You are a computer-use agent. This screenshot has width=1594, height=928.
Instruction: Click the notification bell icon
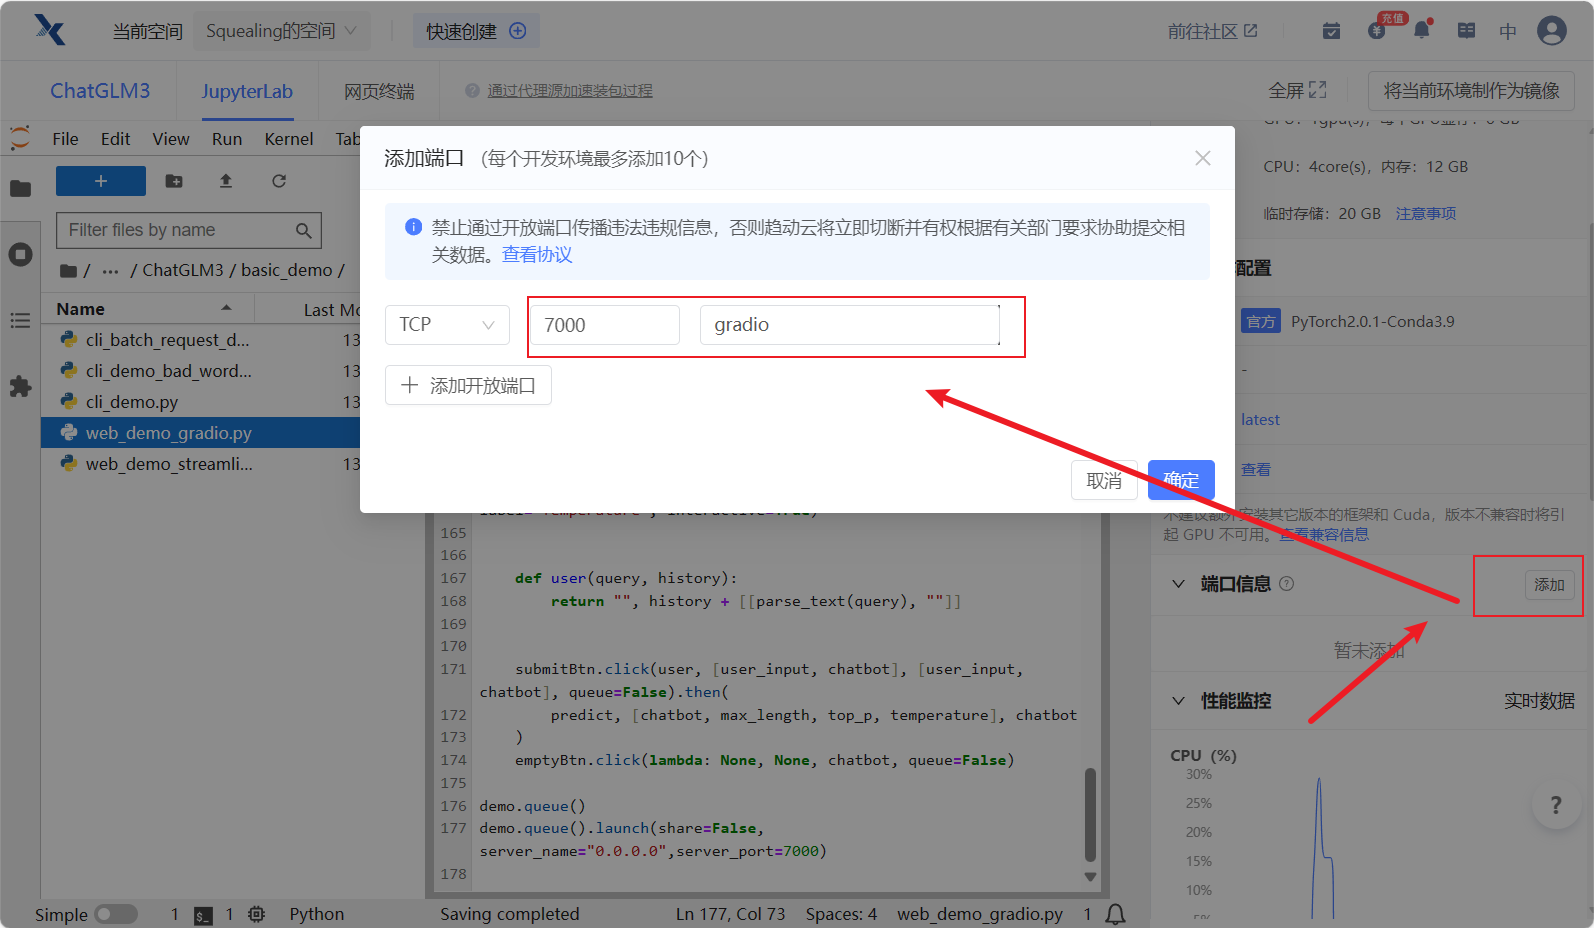click(x=1421, y=31)
